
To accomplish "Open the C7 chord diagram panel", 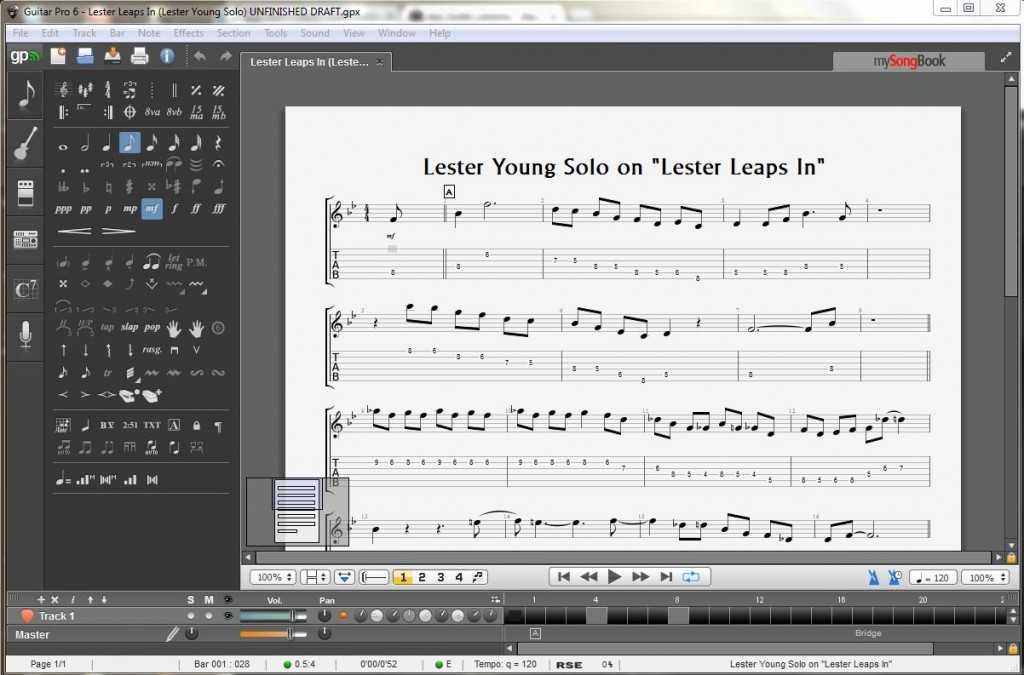I will (25, 289).
